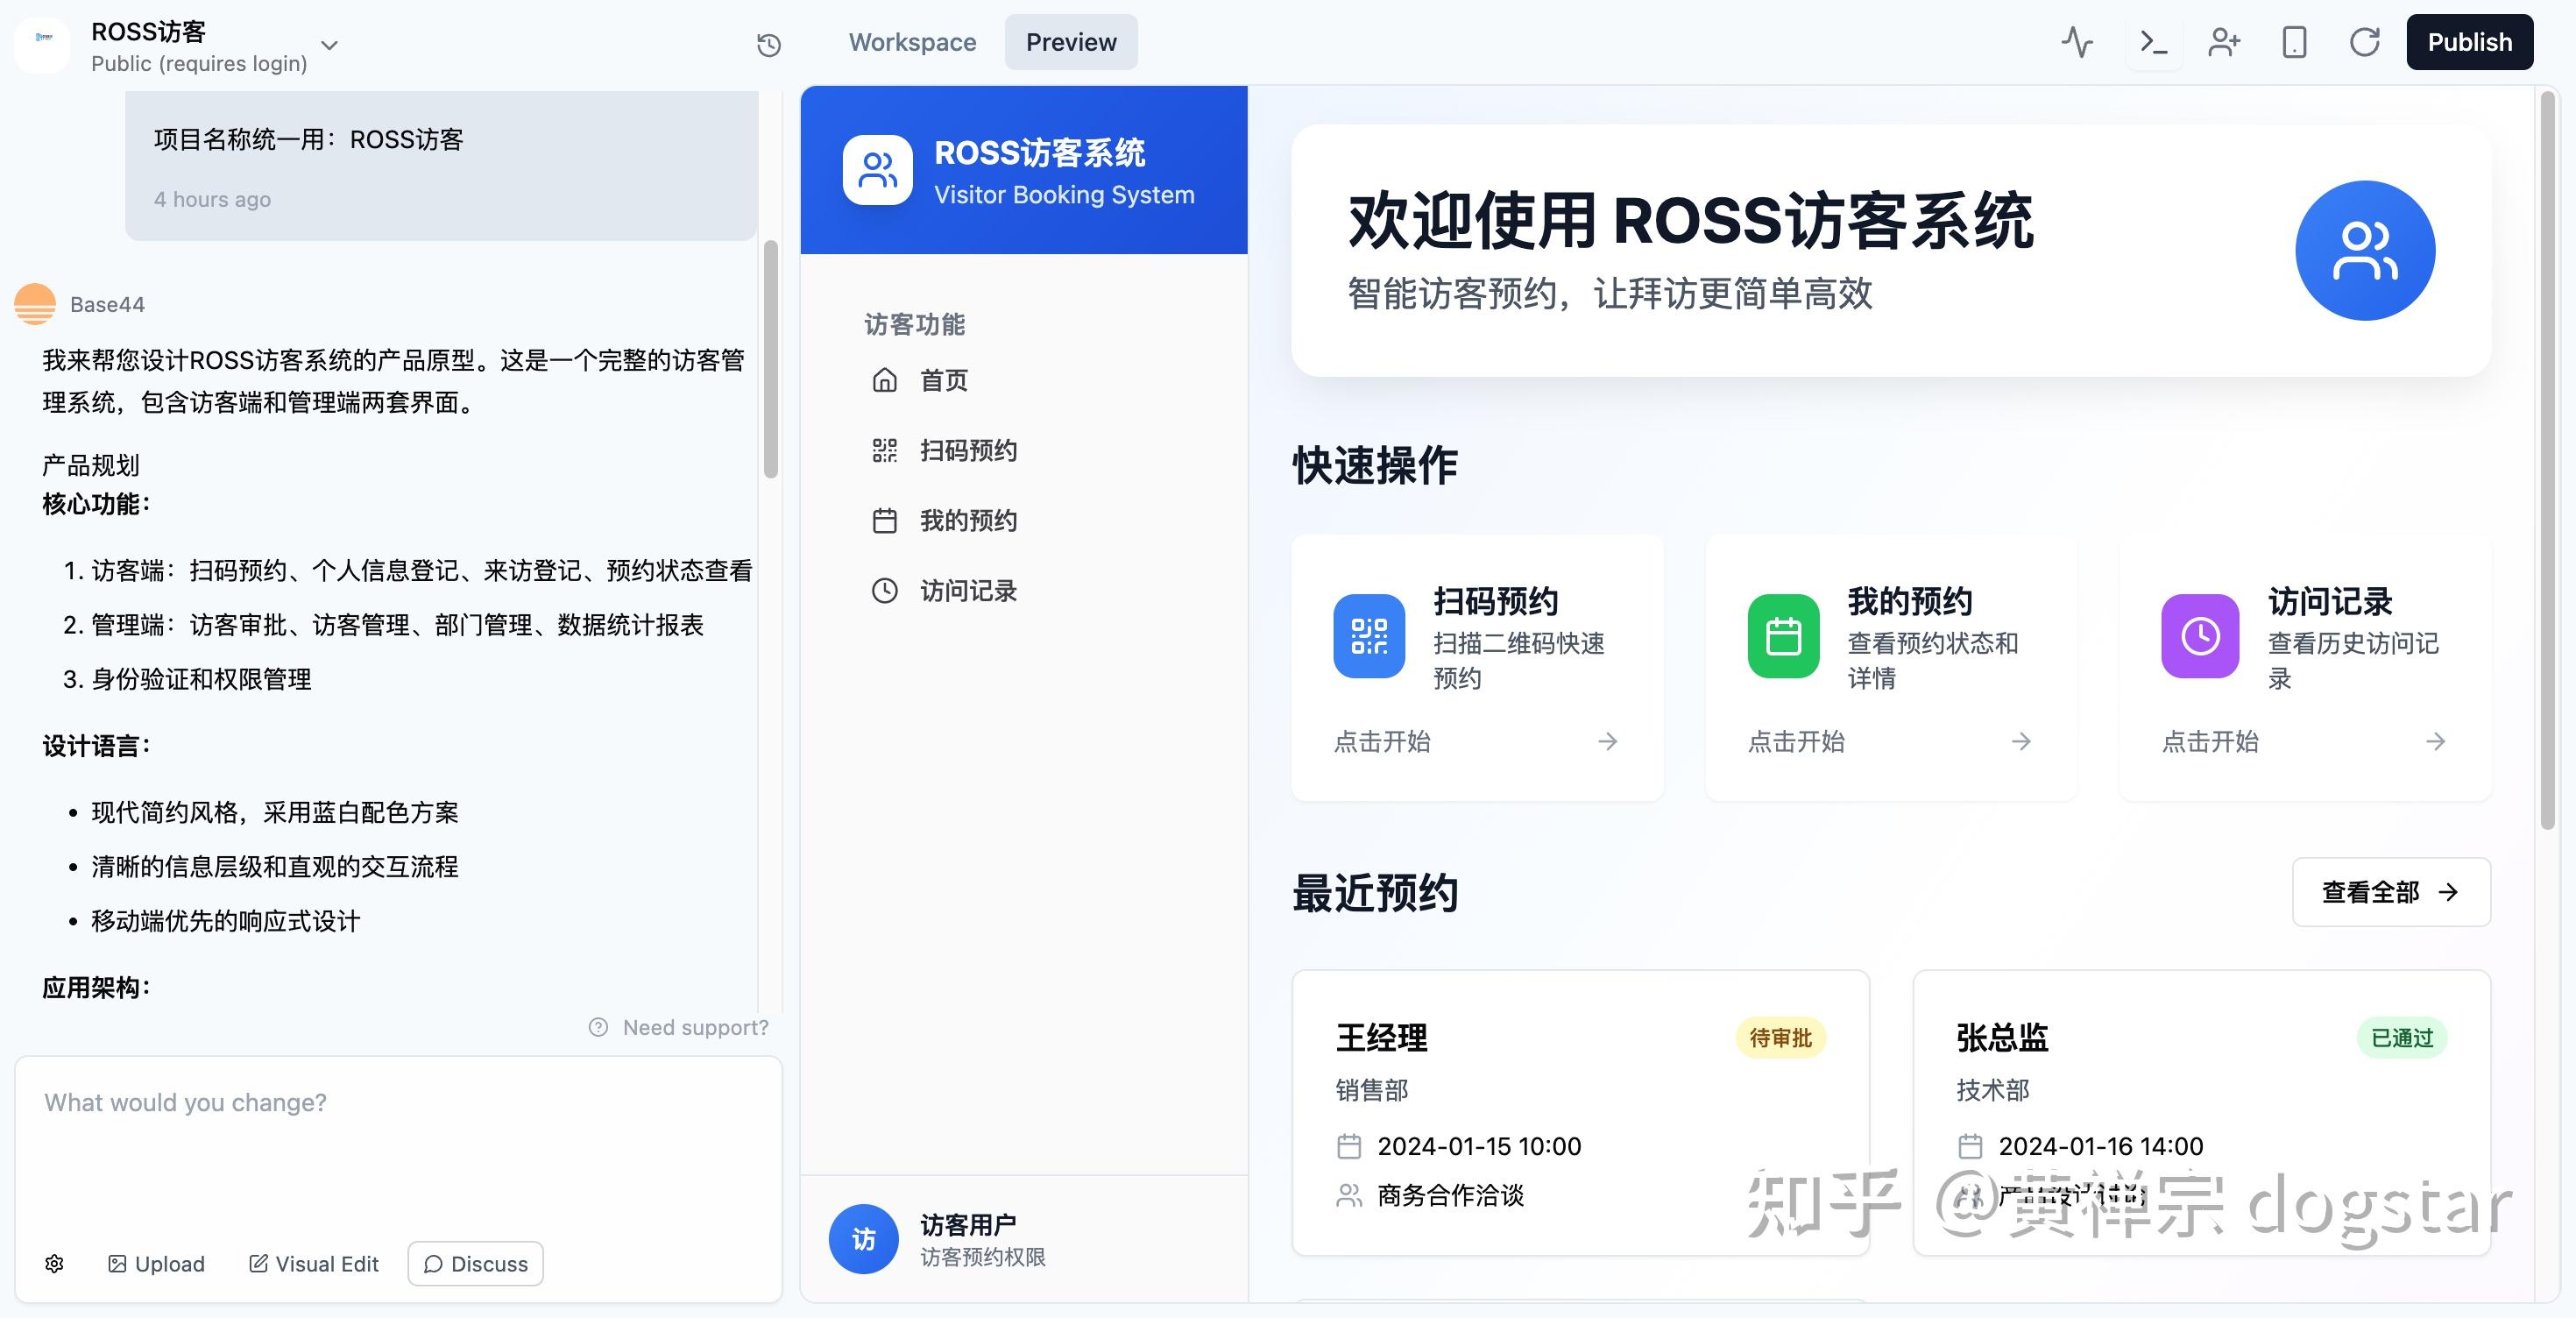Click the large blue visitors circle icon
The width and height of the screenshot is (2576, 1318).
coord(2365,250)
